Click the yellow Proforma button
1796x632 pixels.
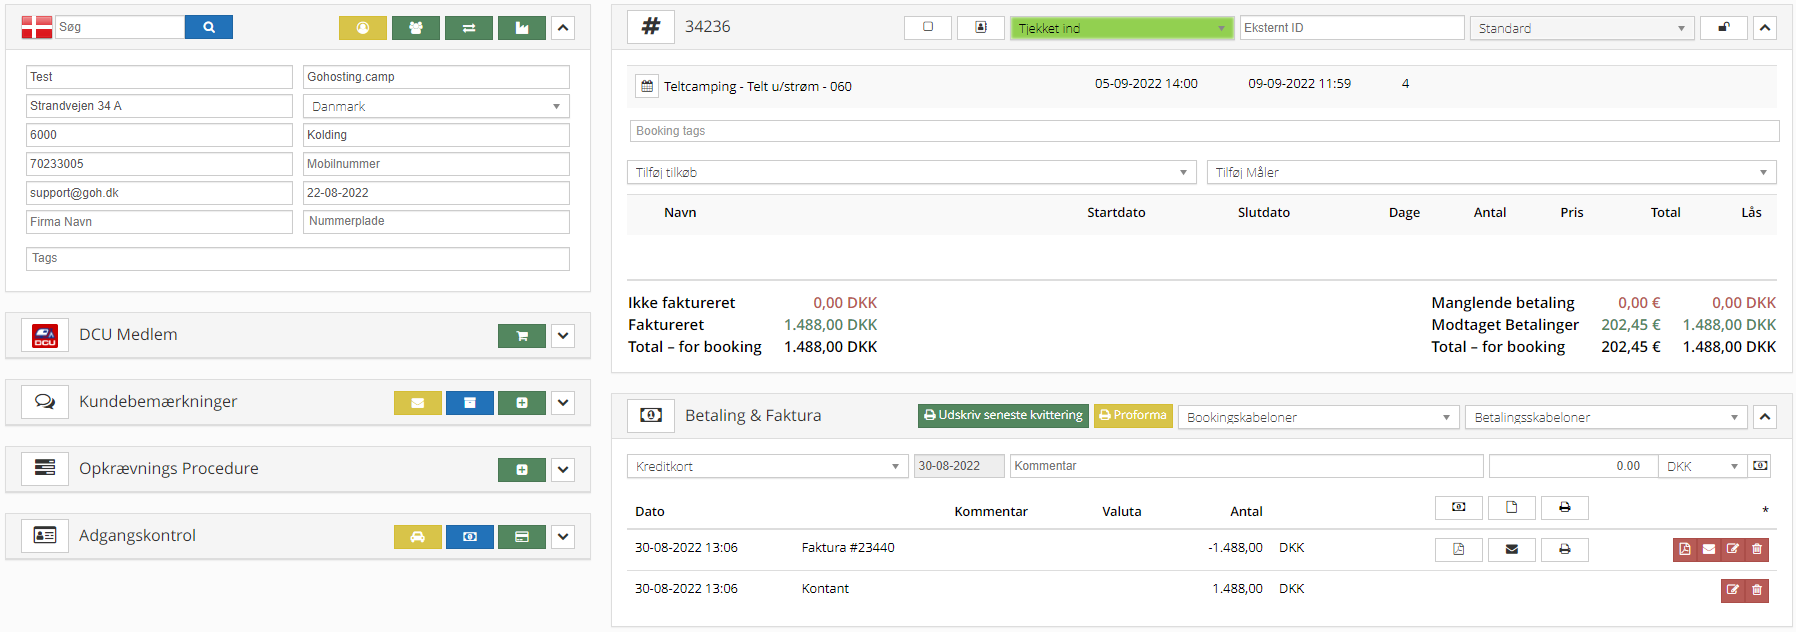coord(1132,415)
